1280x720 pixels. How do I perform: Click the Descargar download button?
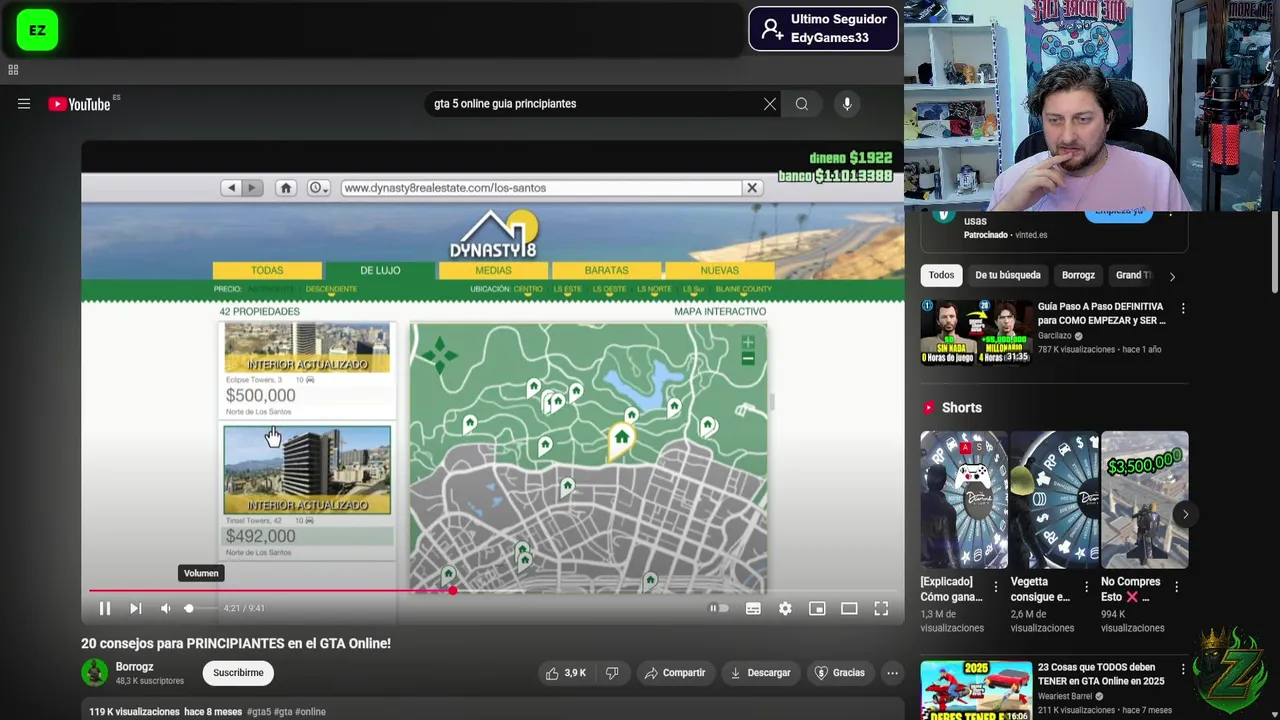pos(760,673)
